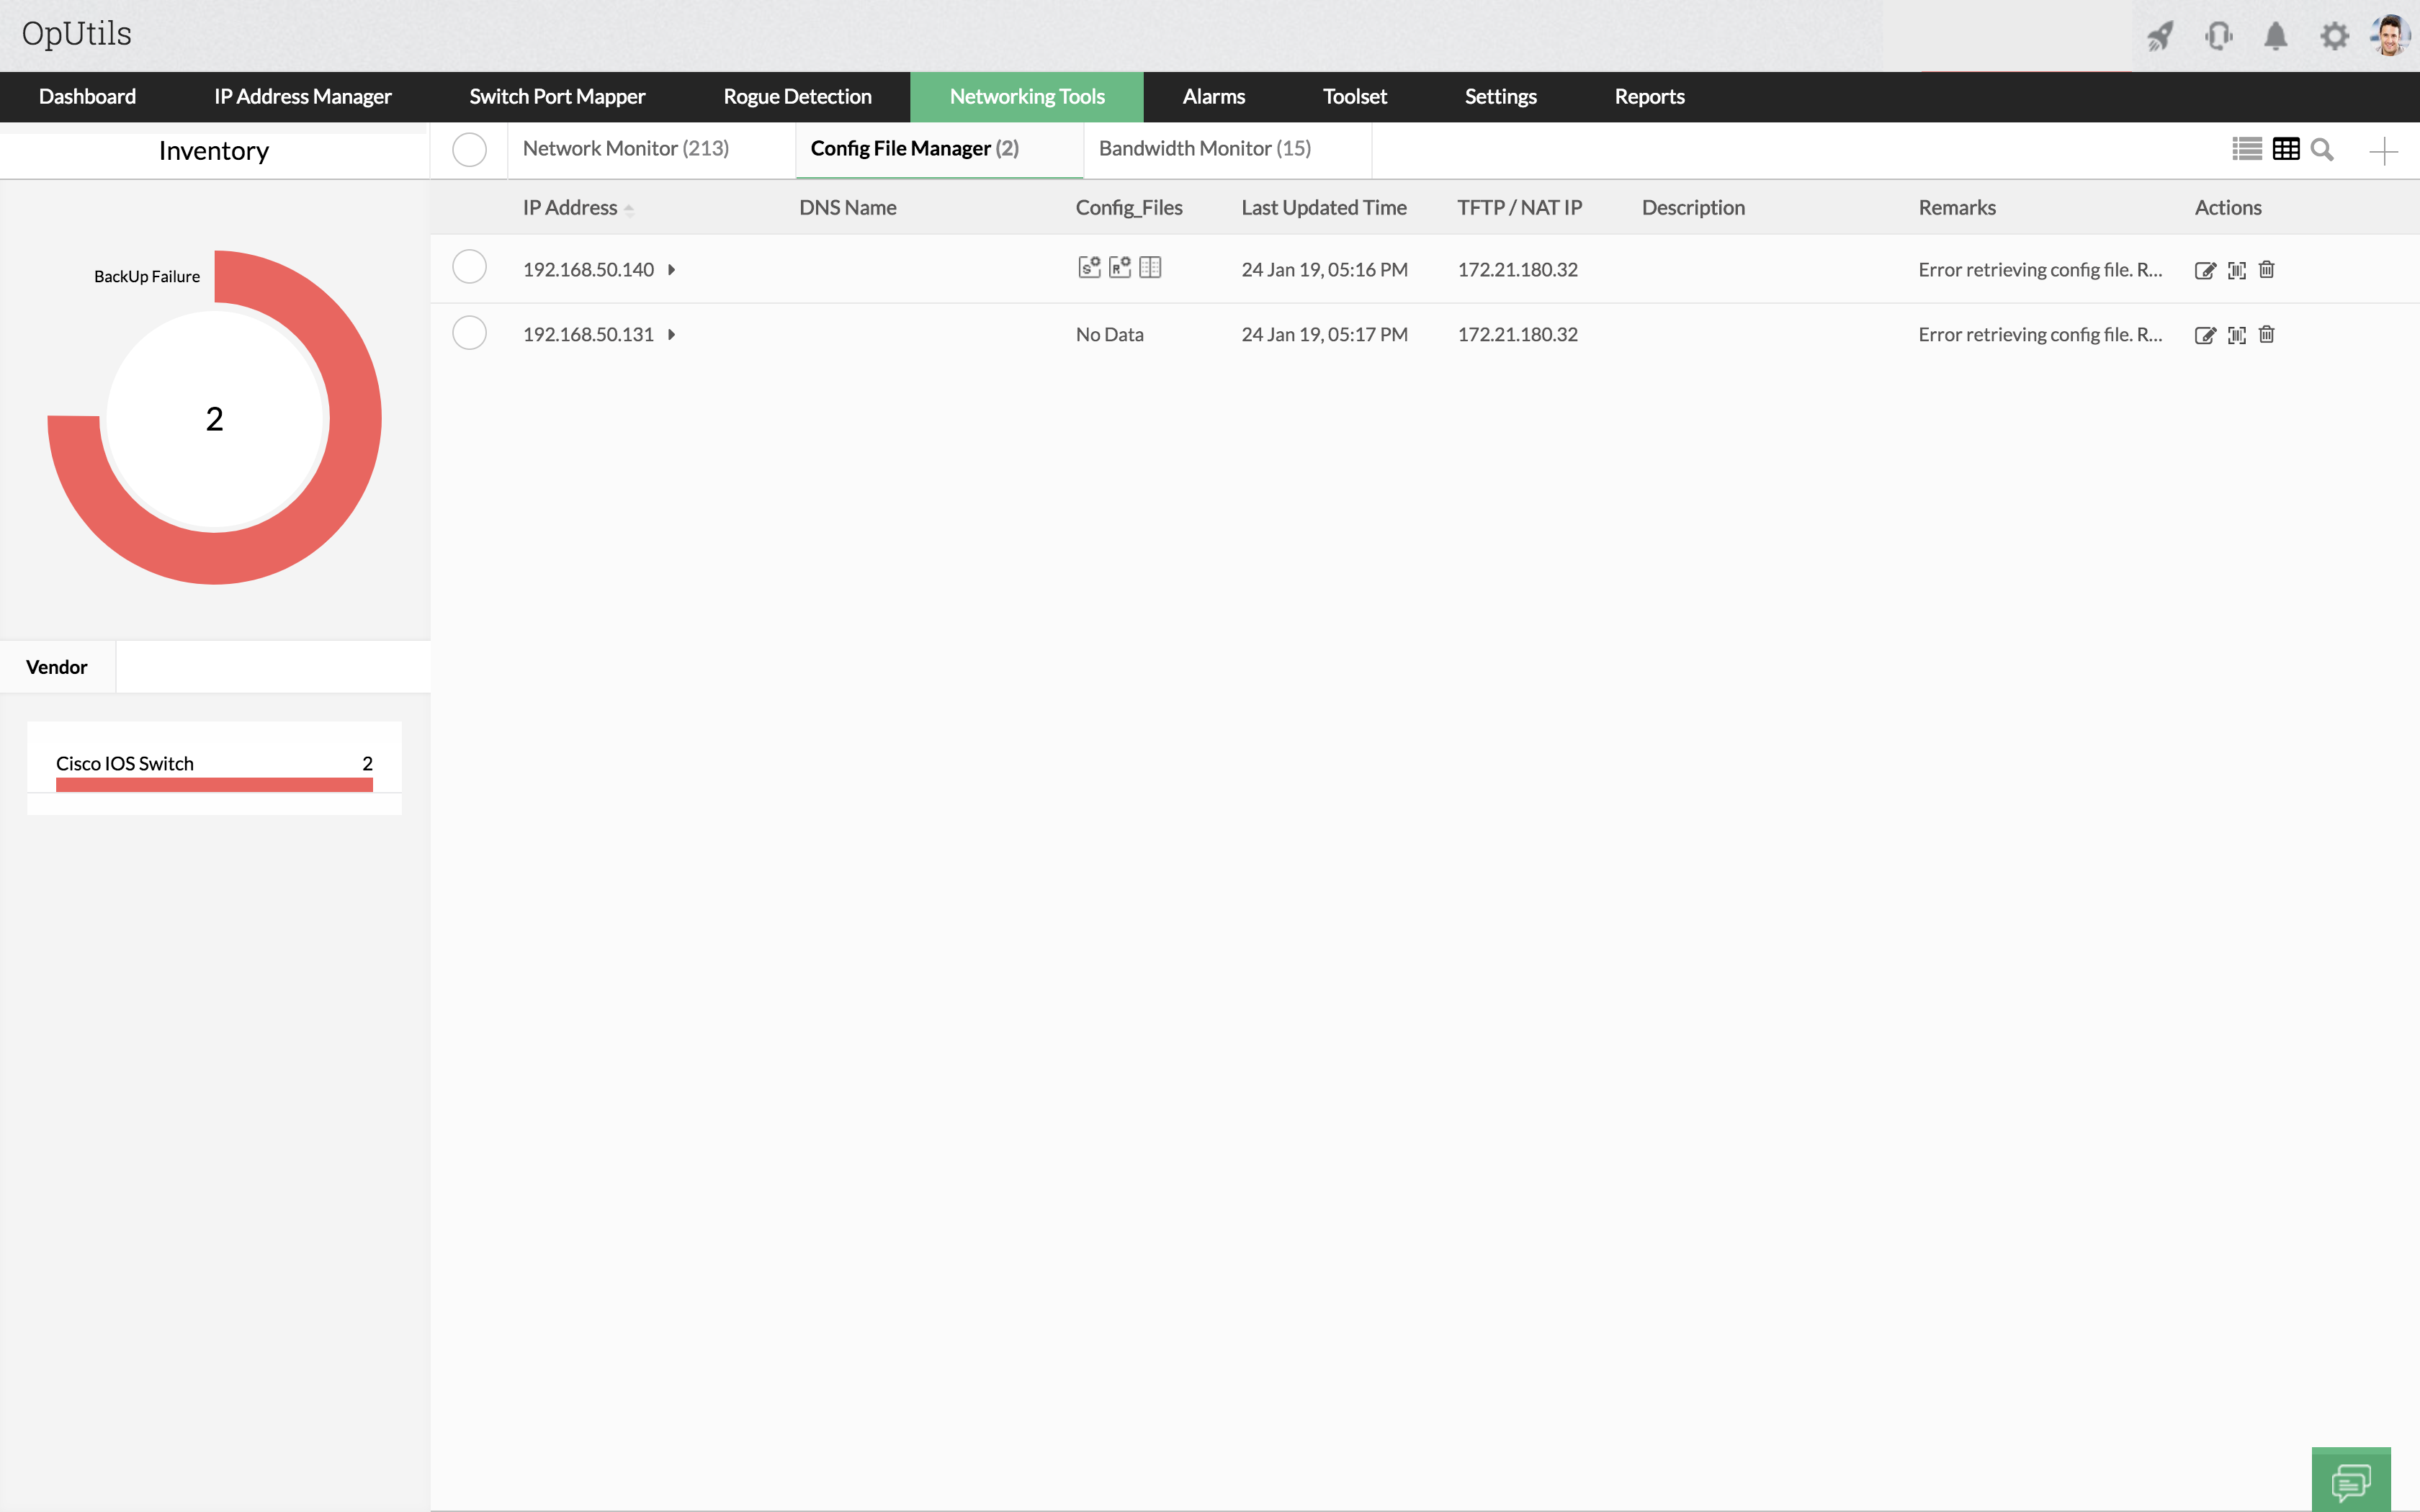Click the Cisco IOS Switch red bar
The width and height of the screenshot is (2420, 1512).
tap(214, 785)
